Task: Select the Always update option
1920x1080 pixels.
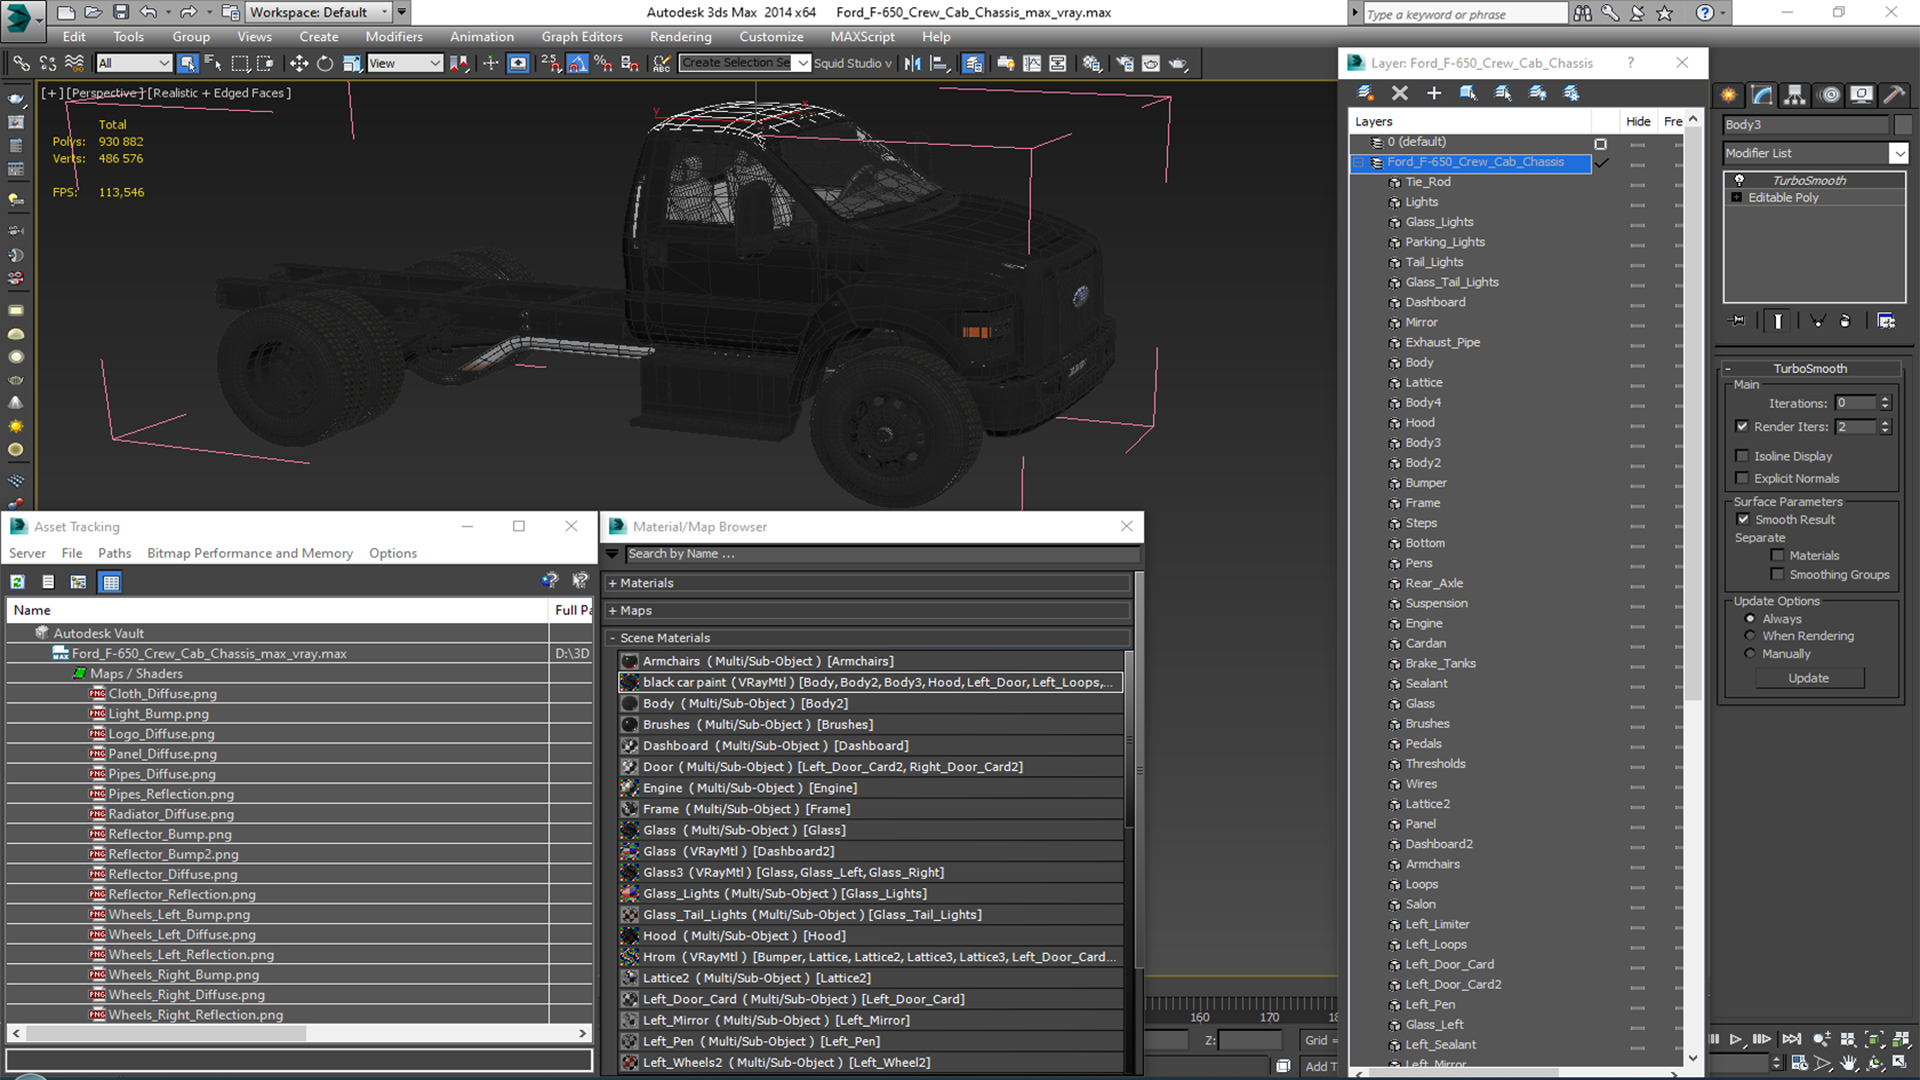Action: pyautogui.click(x=1750, y=619)
